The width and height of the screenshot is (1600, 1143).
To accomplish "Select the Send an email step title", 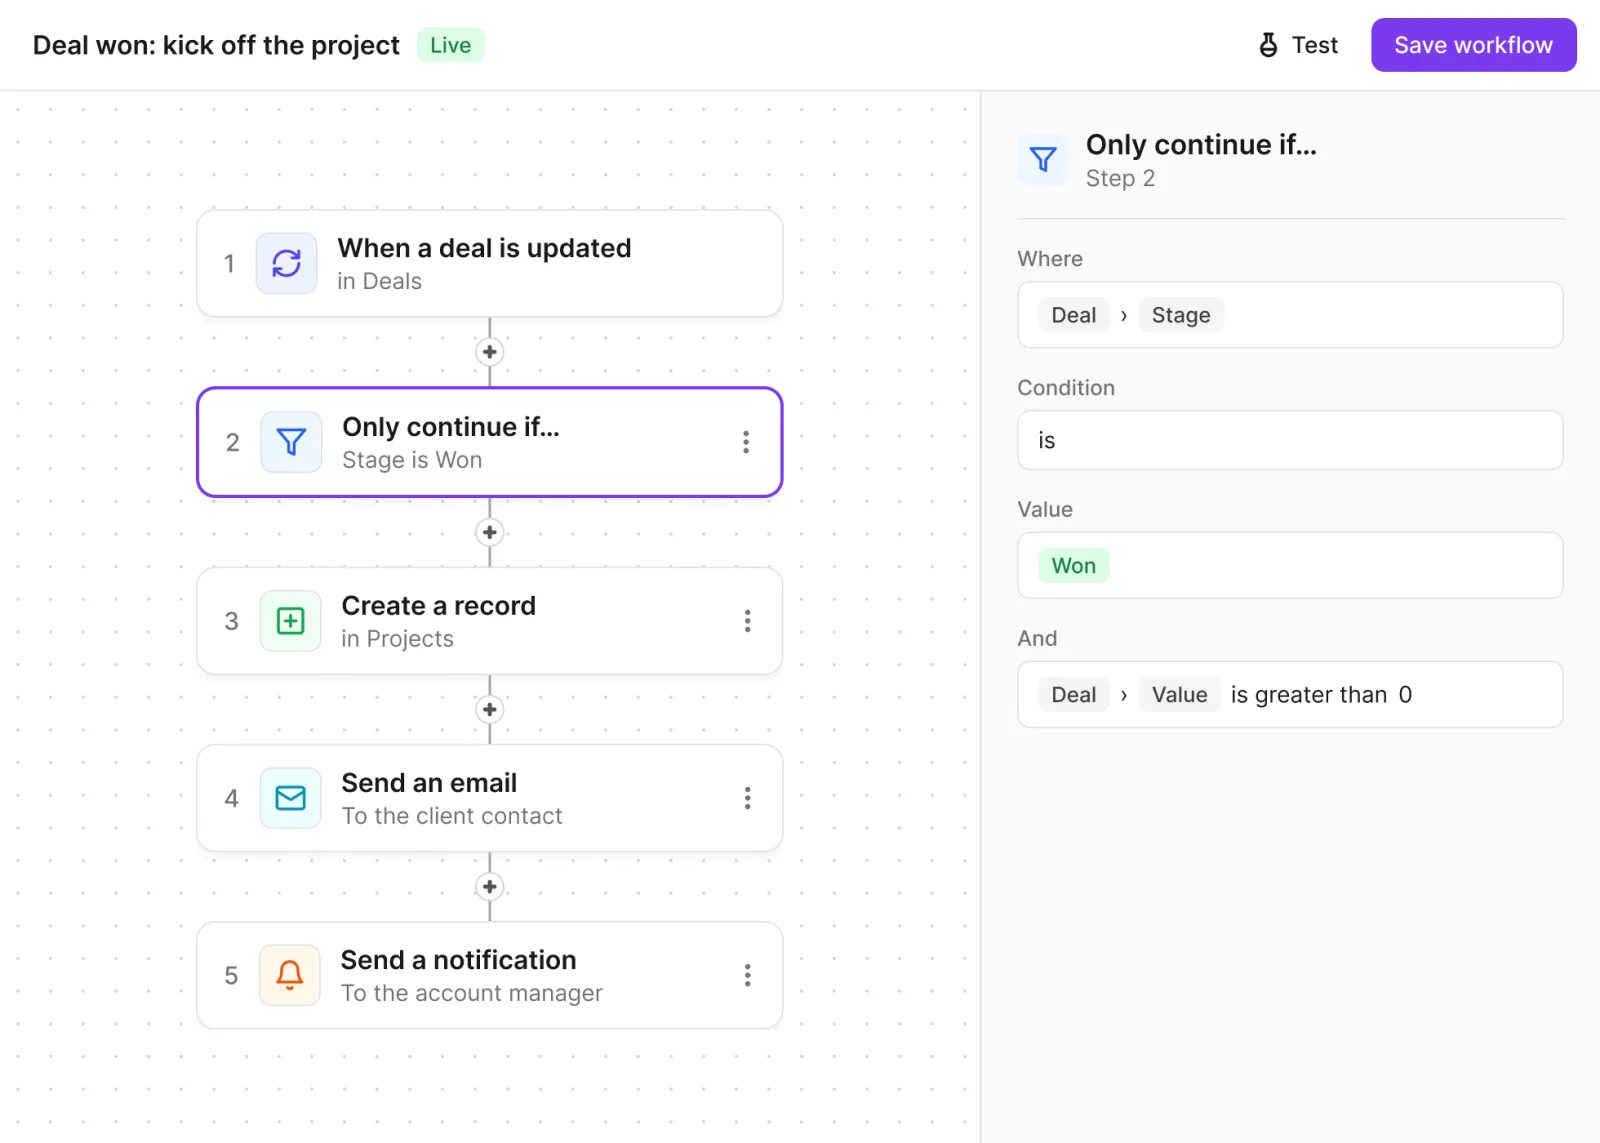I will pos(429,783).
